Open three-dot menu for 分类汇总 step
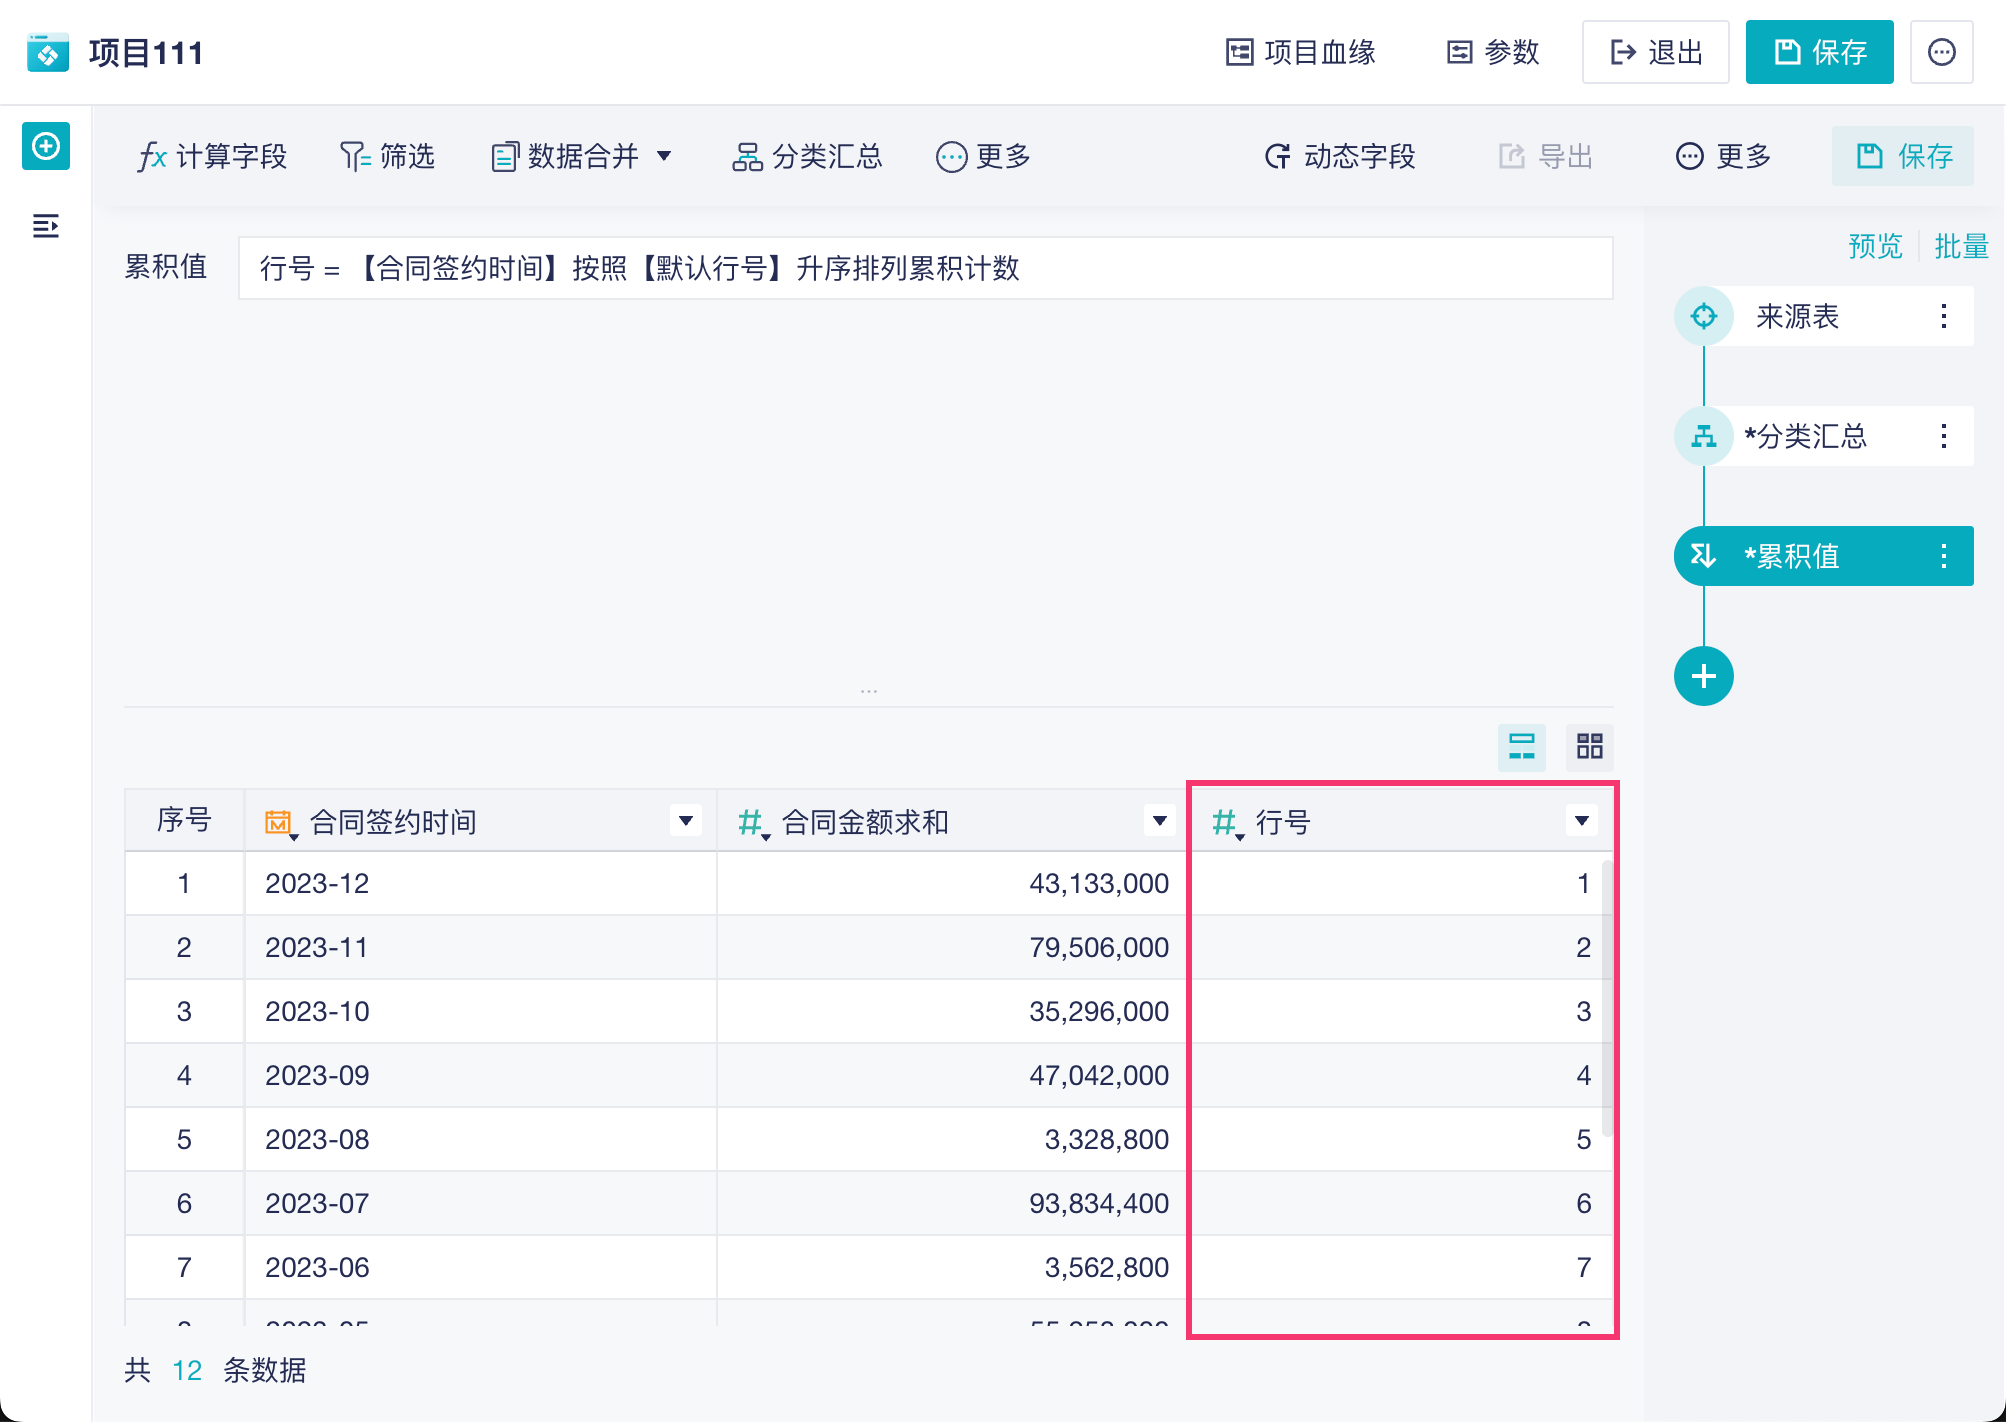The image size is (2006, 1422). coord(1943,436)
